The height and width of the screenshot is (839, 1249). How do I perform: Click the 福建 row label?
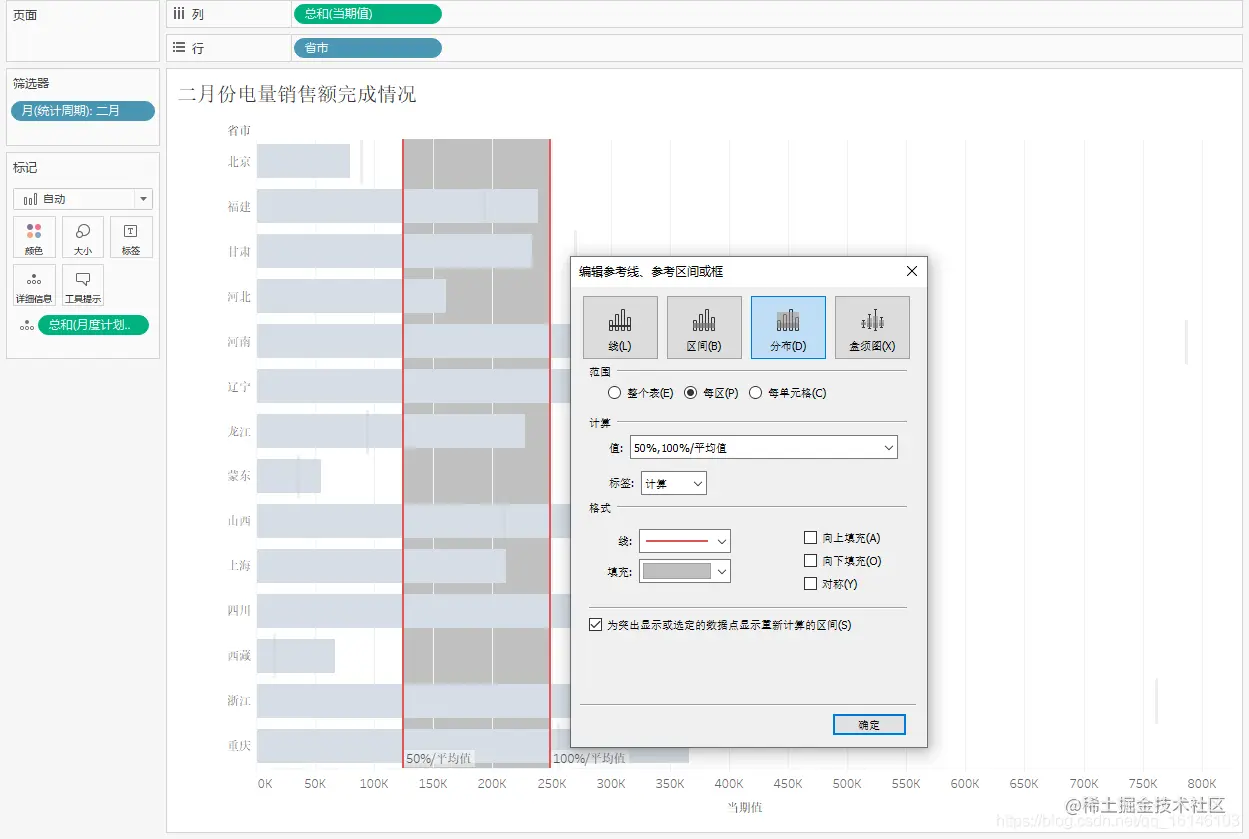[x=239, y=207]
